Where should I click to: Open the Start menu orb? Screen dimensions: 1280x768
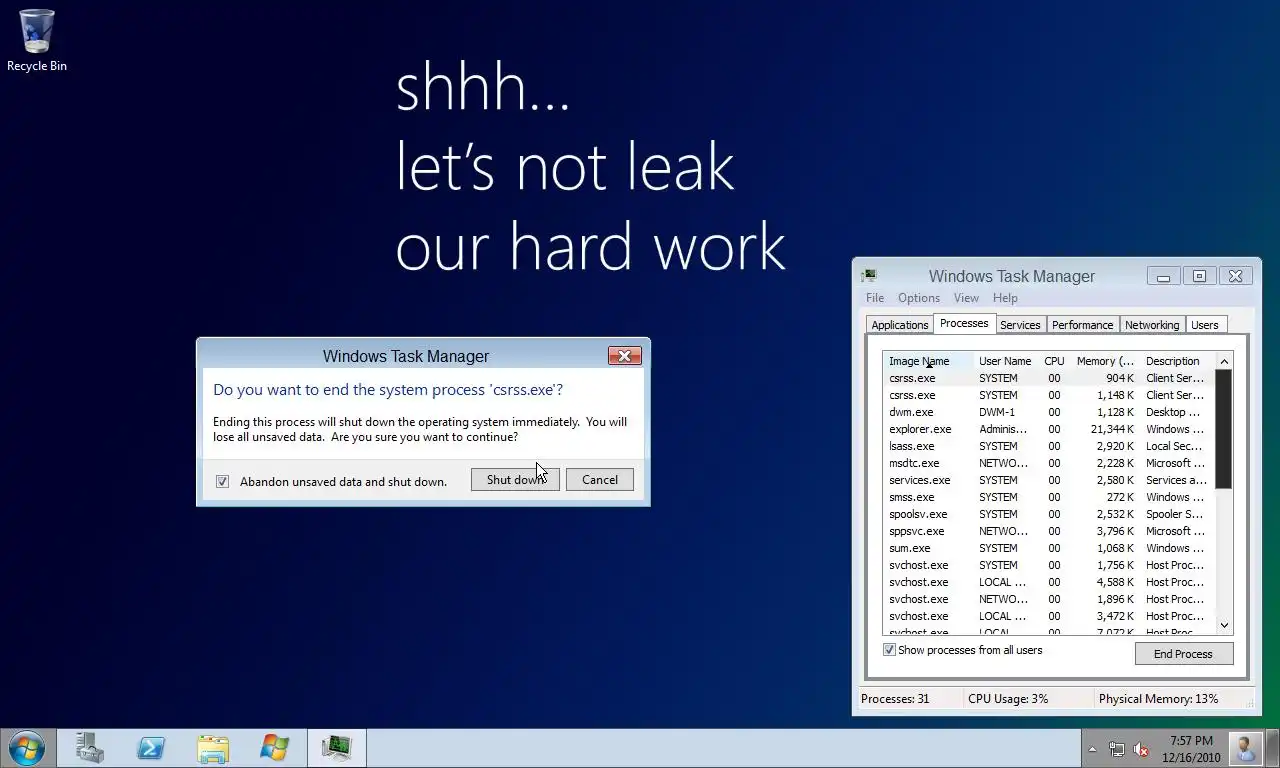(27, 748)
